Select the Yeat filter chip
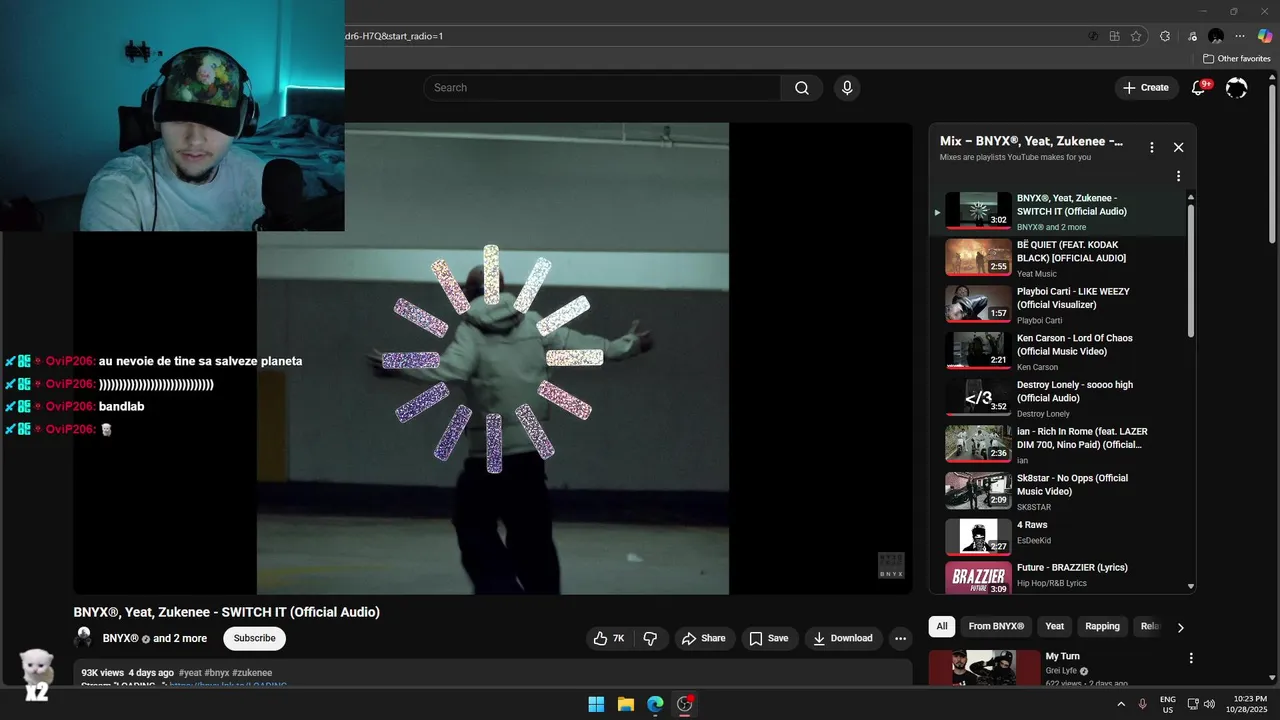1280x720 pixels. pos(1055,627)
